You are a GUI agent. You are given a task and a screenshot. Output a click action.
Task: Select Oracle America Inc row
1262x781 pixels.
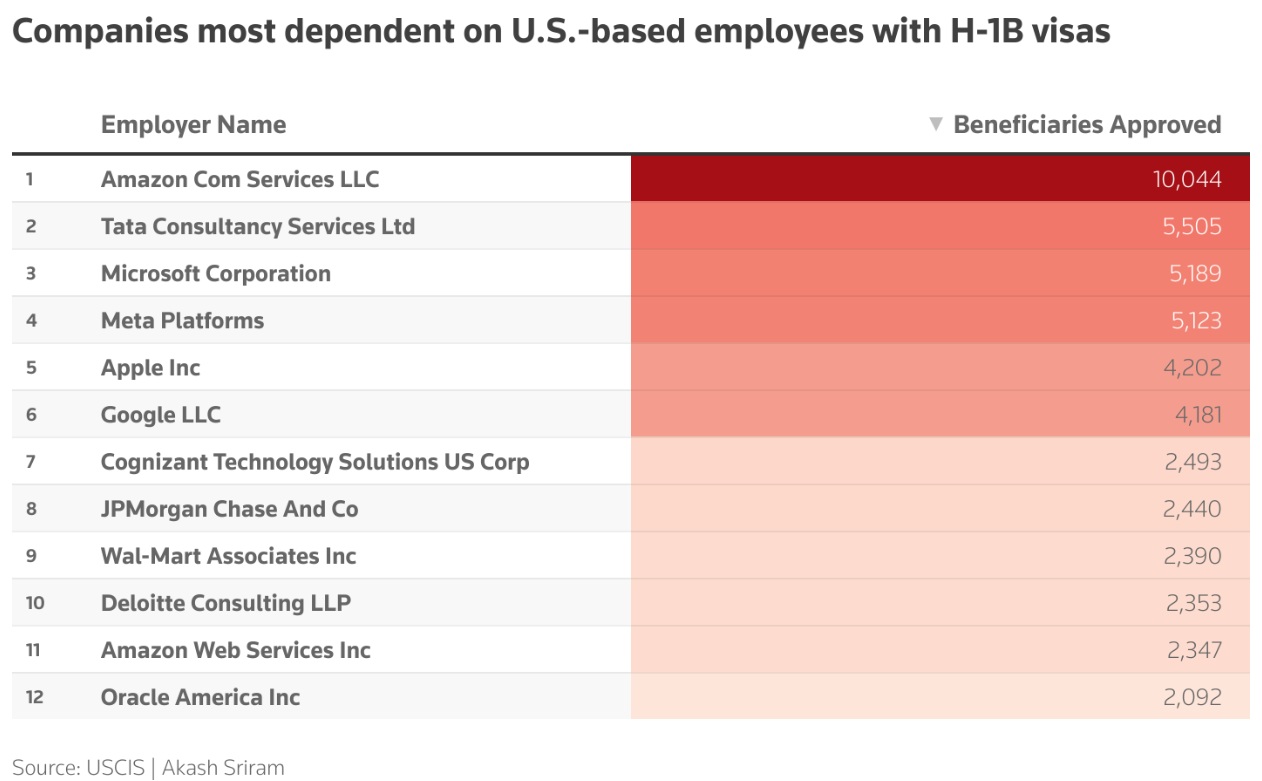631,696
